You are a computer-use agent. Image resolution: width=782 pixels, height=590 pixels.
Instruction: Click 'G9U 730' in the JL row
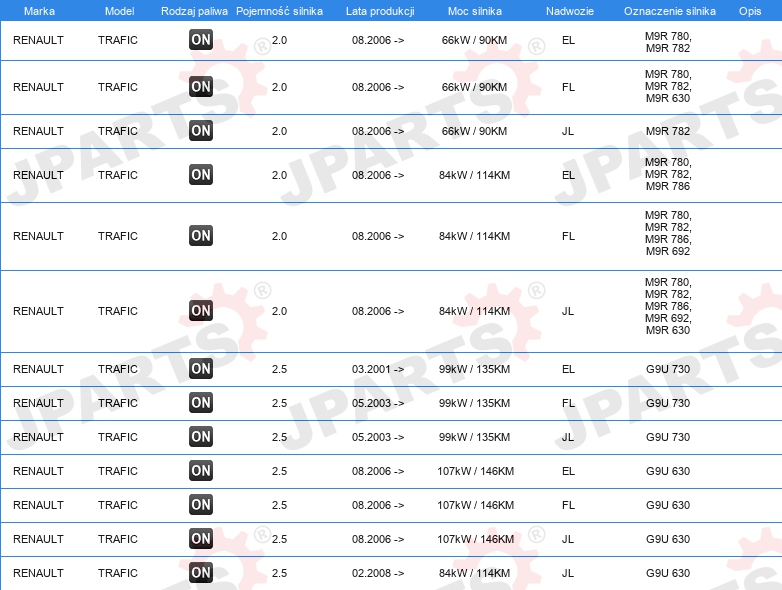(x=668, y=437)
